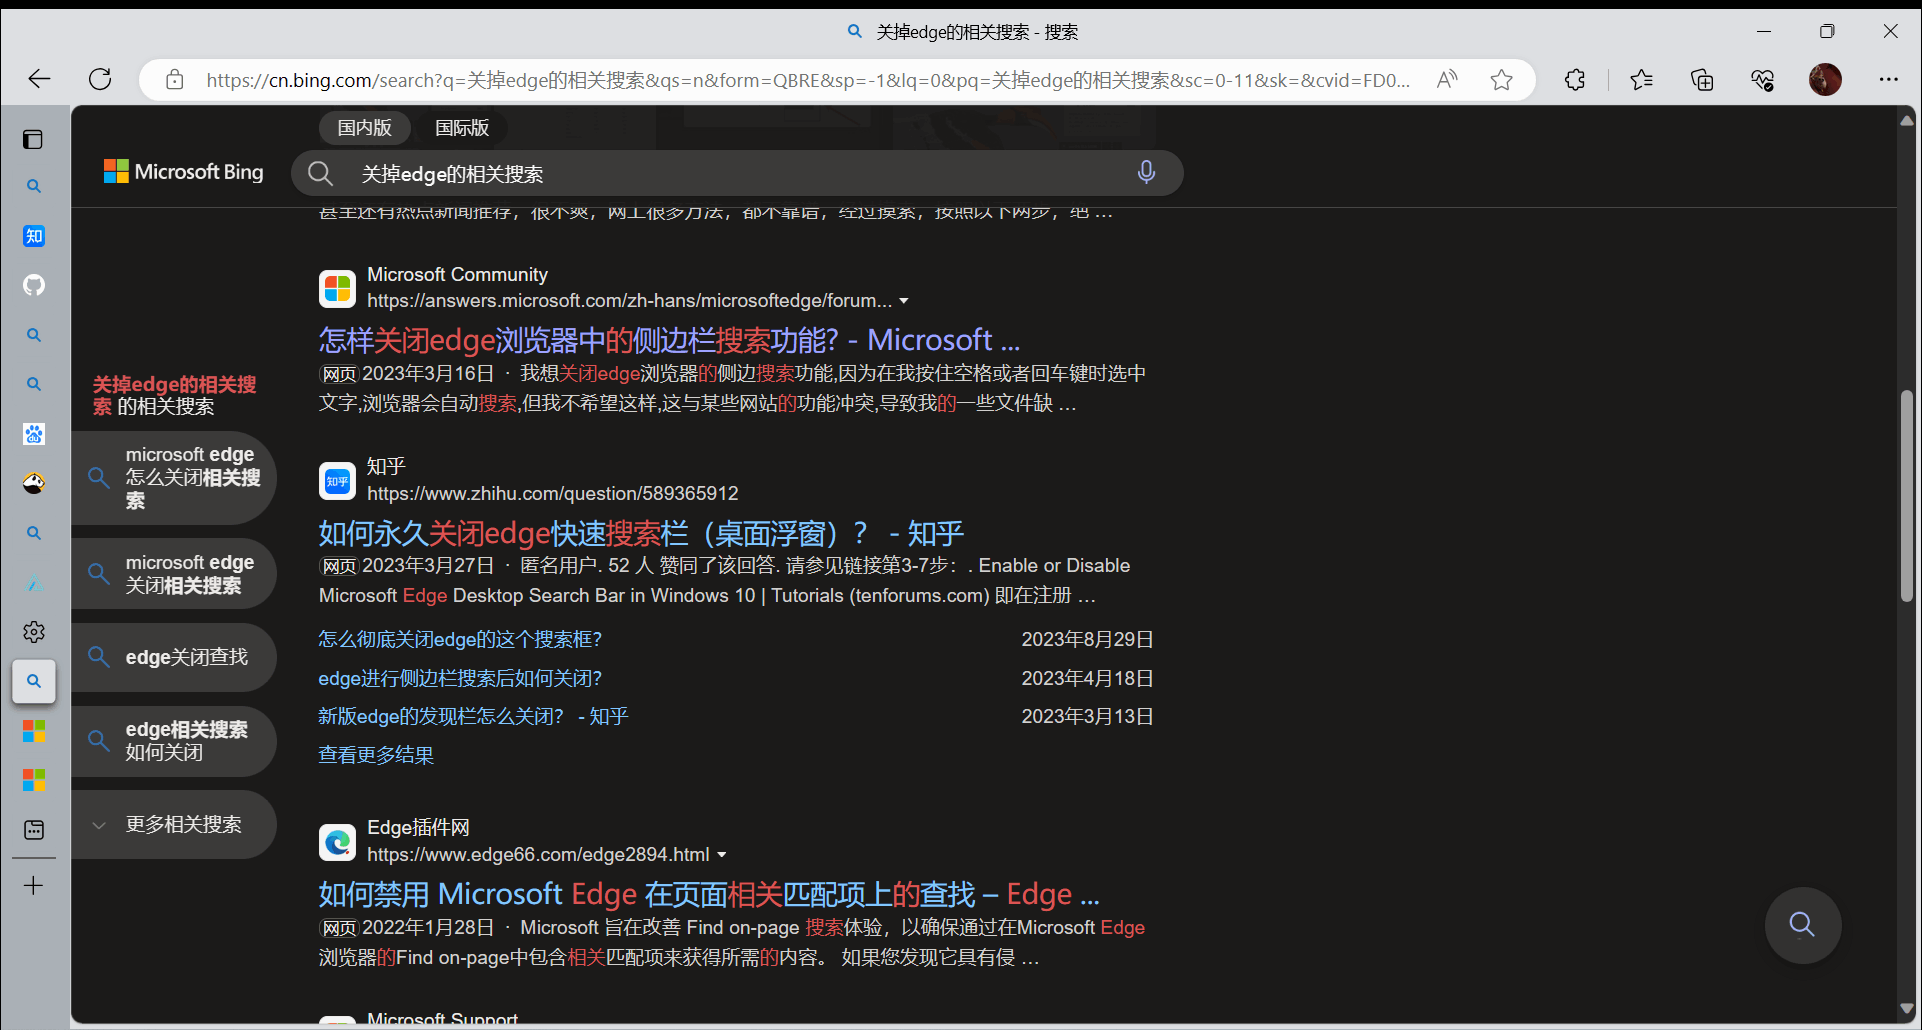Open Browser essentials heart icon
The width and height of the screenshot is (1922, 1030).
click(x=1763, y=80)
